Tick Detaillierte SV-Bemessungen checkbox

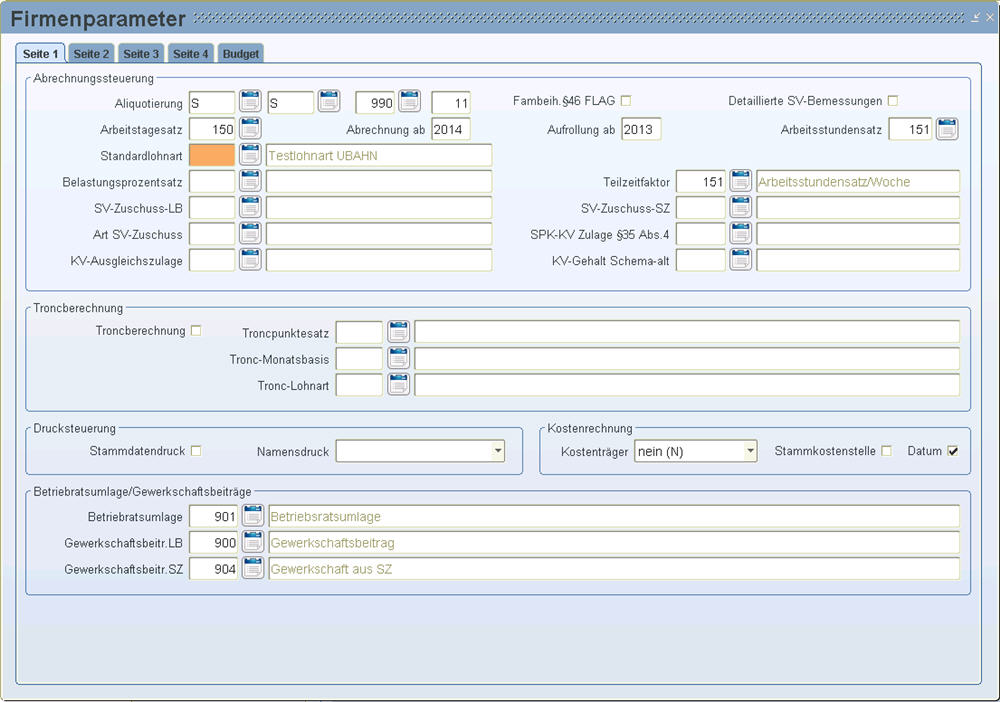coord(893,100)
